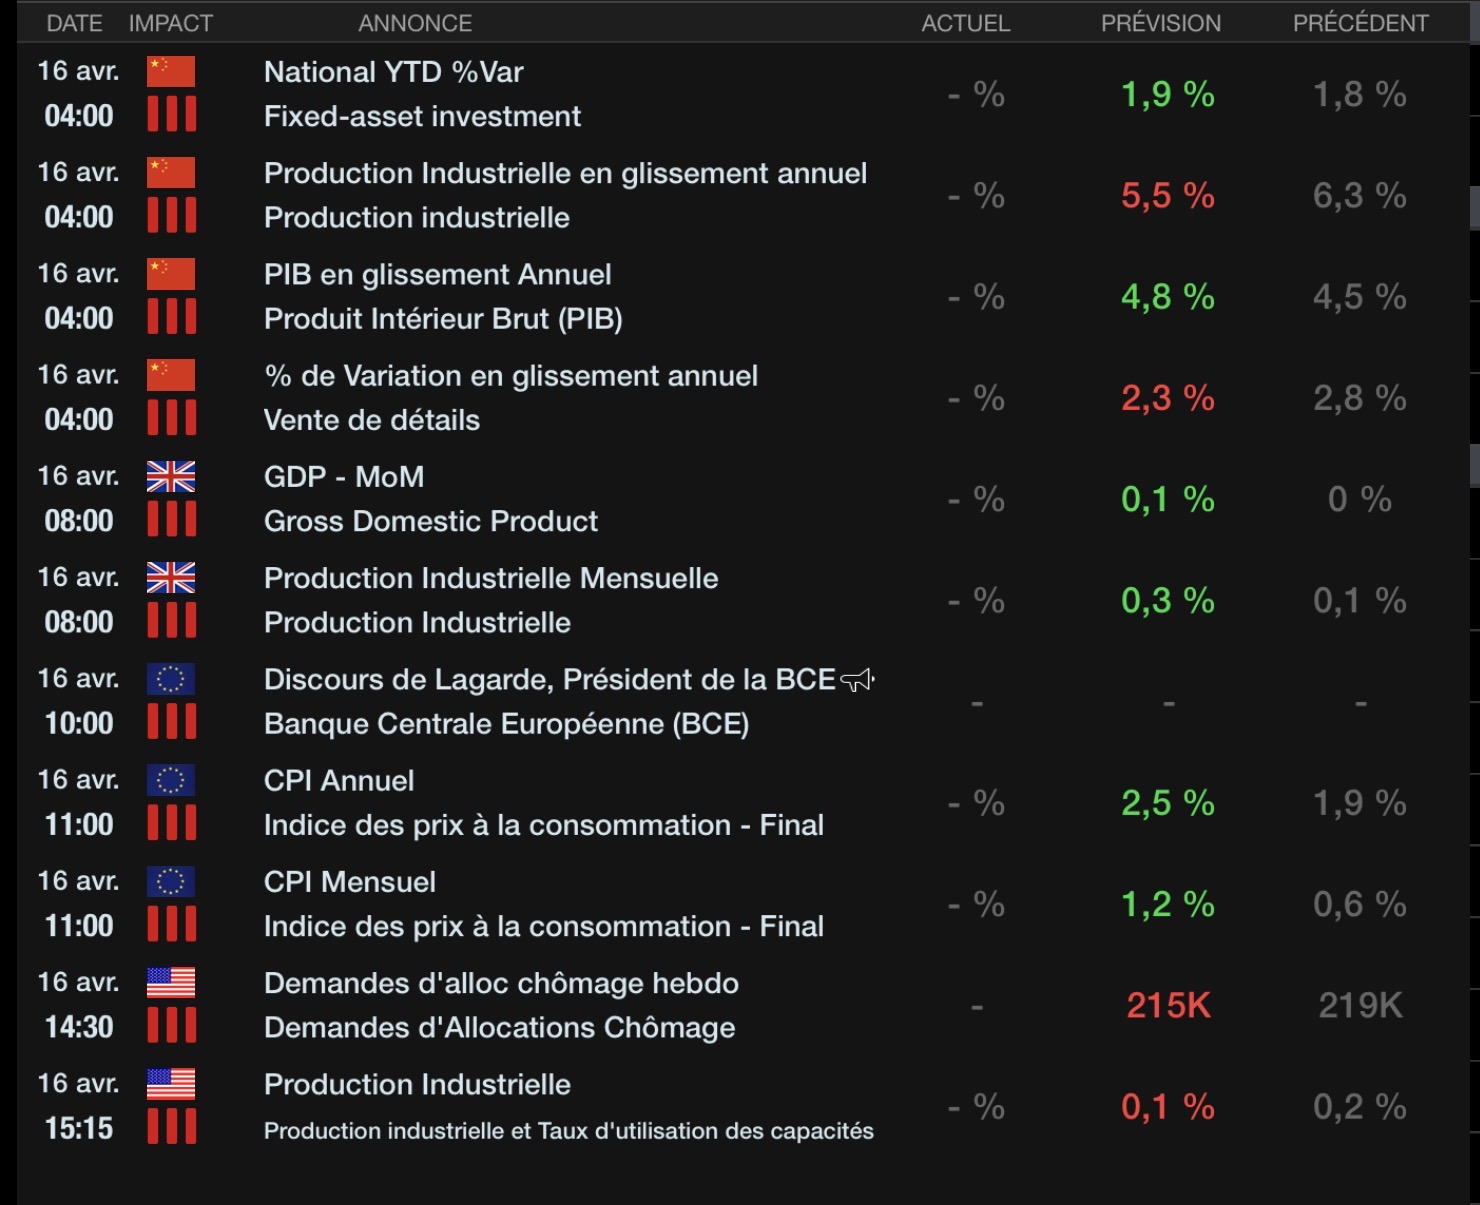The height and width of the screenshot is (1205, 1480).
Task: Click the impact bars of the 10:00 BCE speech
Action: 172,721
